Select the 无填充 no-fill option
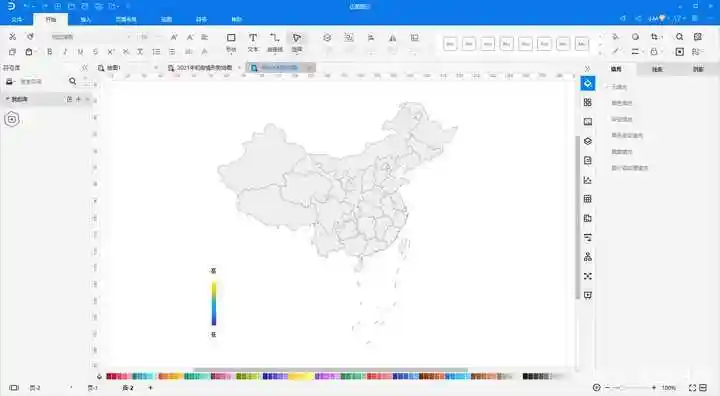This screenshot has width=720, height=396. tap(619, 87)
